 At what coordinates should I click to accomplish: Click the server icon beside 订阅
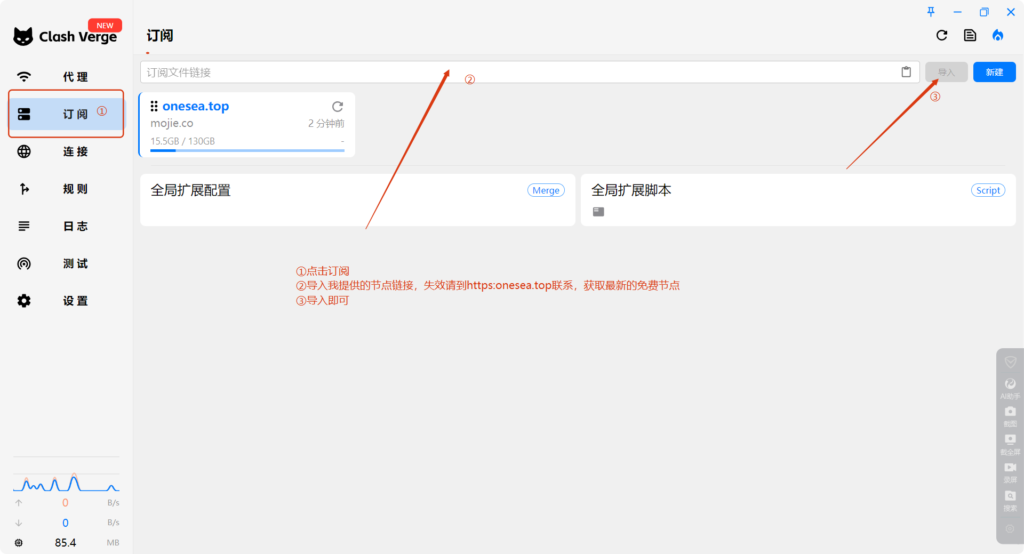pyautogui.click(x=24, y=114)
